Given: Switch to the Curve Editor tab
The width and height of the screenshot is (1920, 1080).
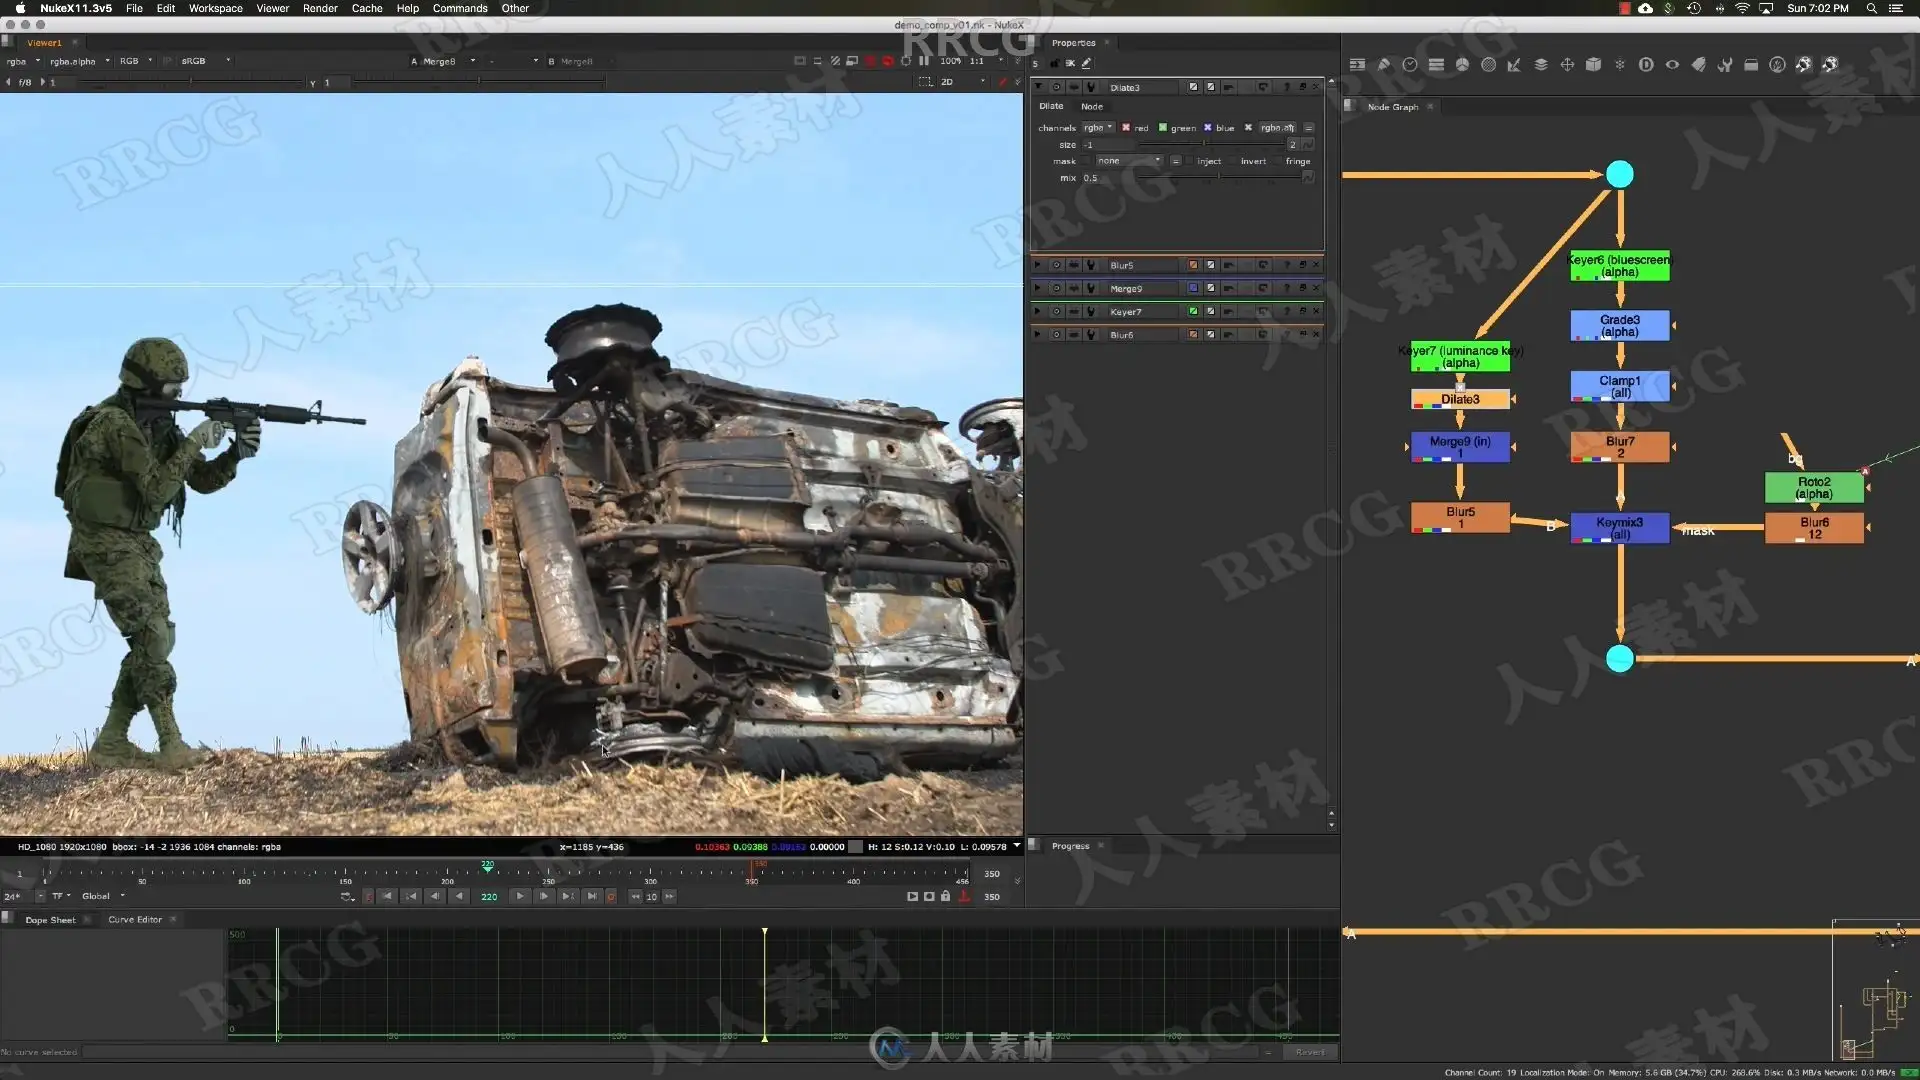Looking at the screenshot, I should 135,920.
